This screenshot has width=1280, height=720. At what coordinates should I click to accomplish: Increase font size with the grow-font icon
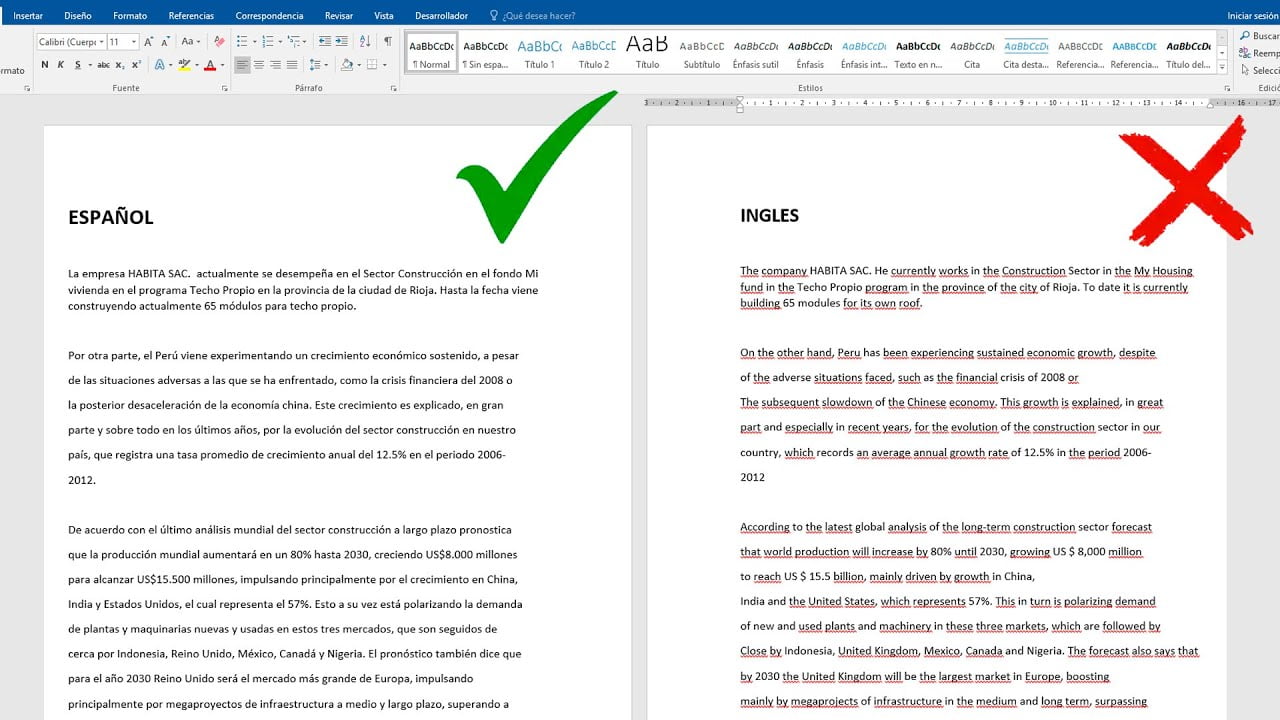pos(149,42)
